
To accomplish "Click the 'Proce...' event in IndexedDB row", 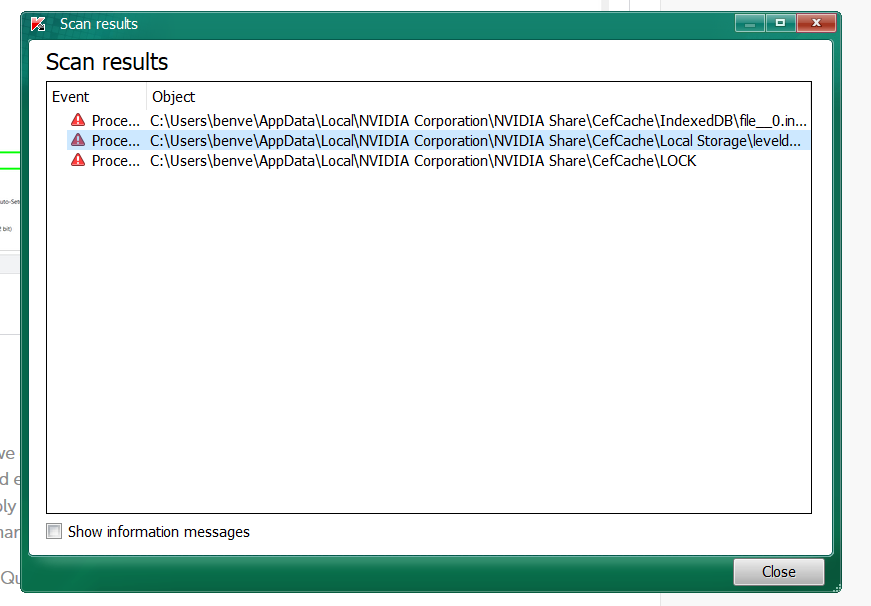I will pos(116,121).
